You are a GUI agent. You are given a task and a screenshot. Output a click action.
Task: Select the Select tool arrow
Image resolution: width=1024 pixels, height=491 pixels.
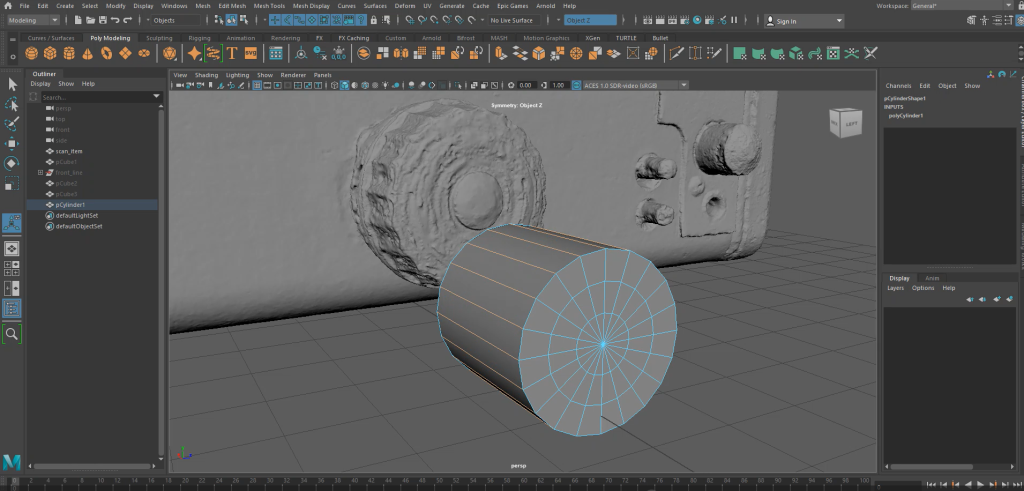(x=12, y=84)
